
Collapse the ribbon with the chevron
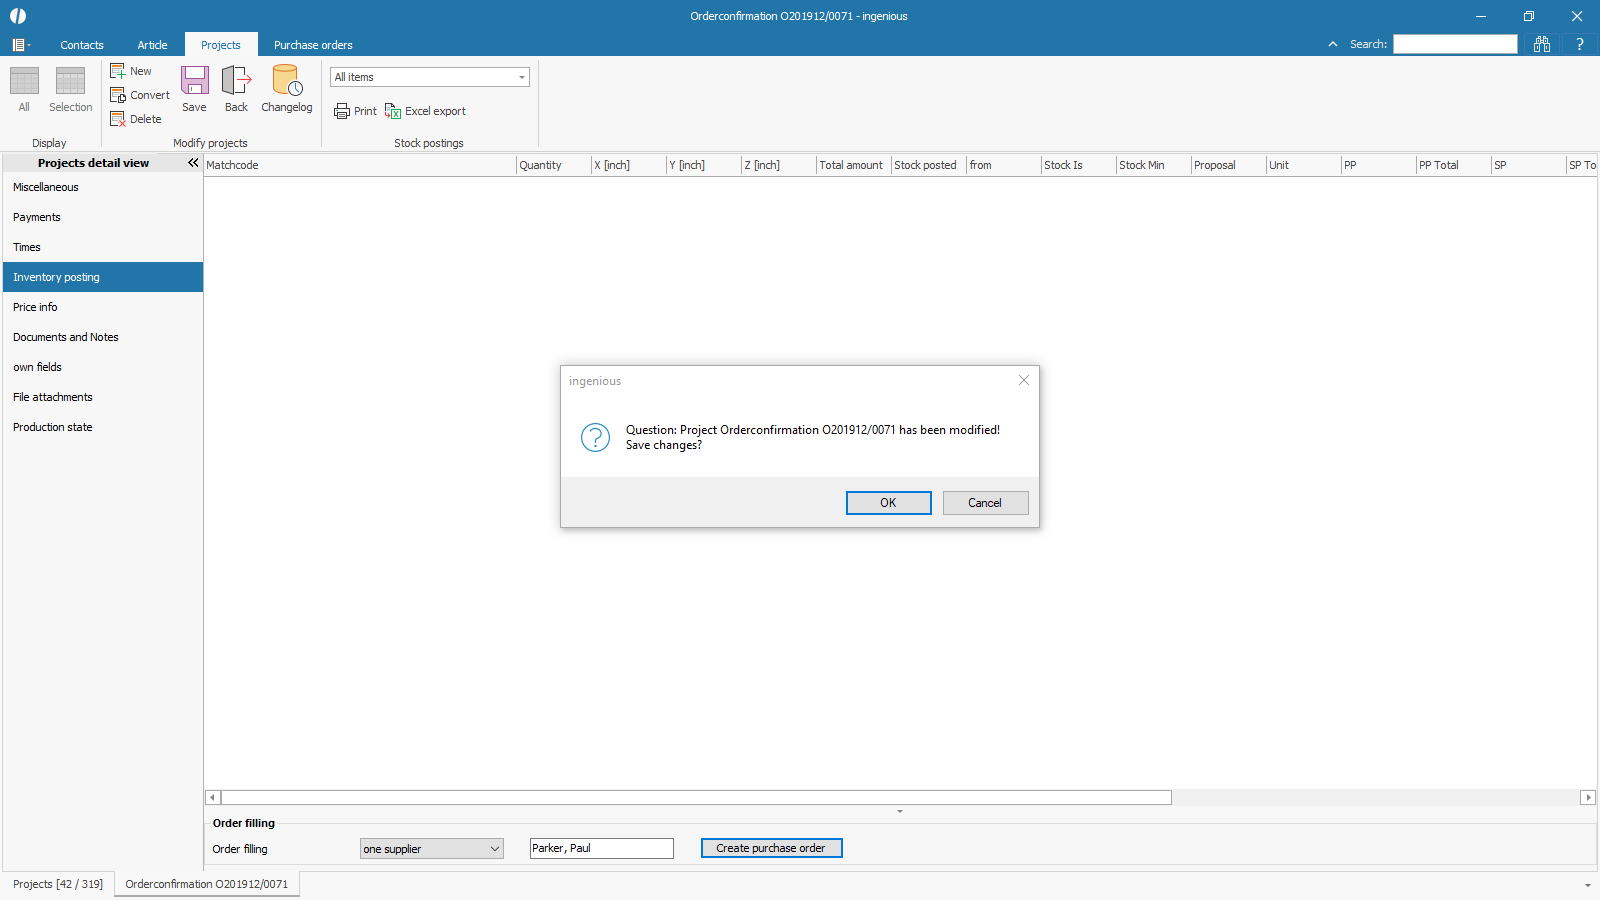1333,44
